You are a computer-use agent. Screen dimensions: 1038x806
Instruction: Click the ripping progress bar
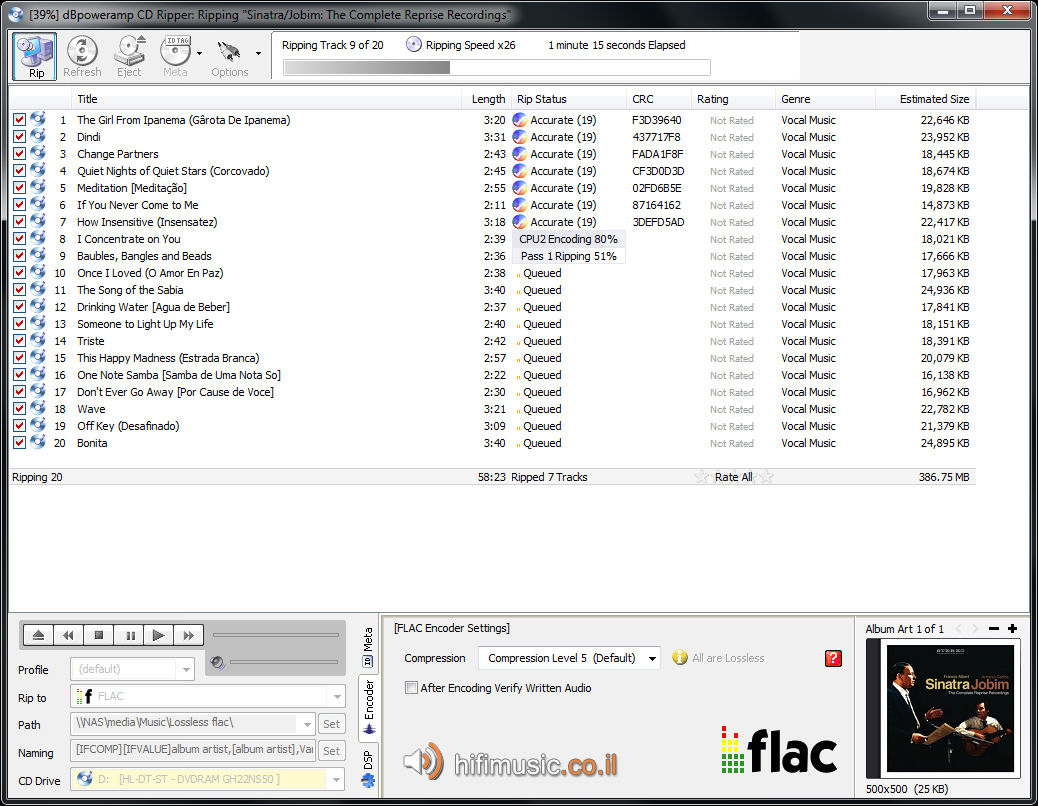pyautogui.click(x=496, y=67)
